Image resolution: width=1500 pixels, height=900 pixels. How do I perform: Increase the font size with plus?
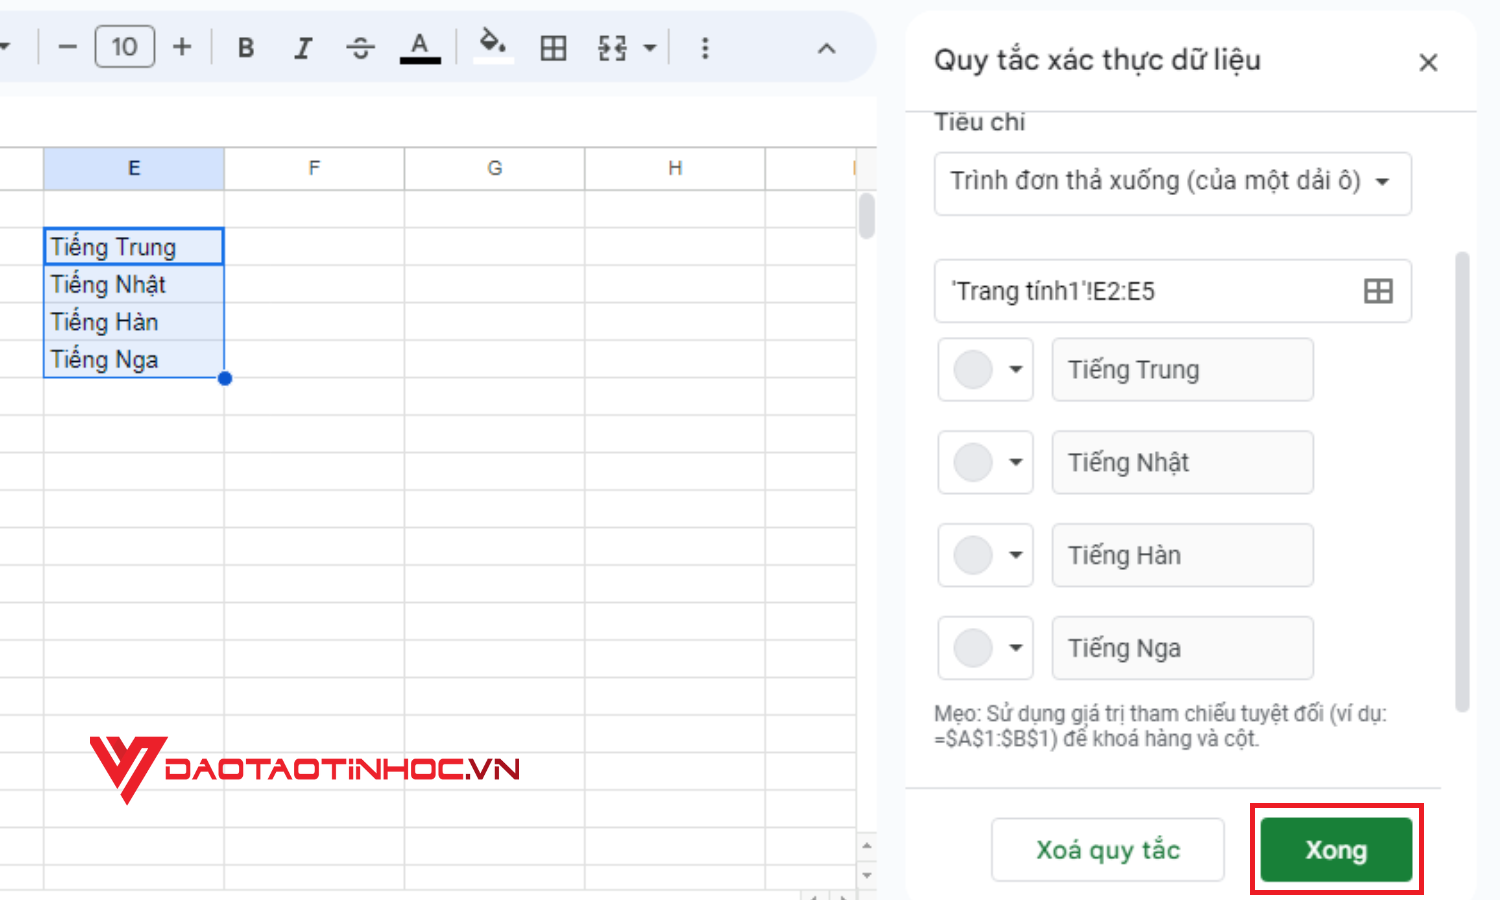(x=182, y=46)
